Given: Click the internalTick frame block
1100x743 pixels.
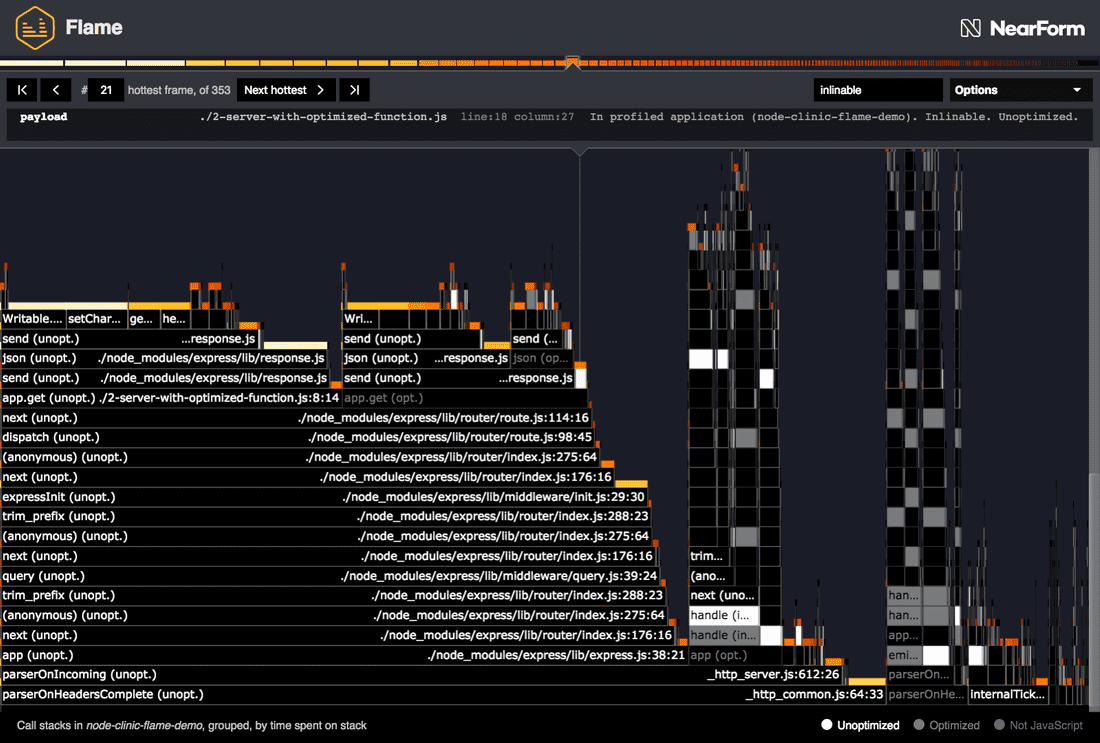Looking at the screenshot, I should (x=1008, y=695).
